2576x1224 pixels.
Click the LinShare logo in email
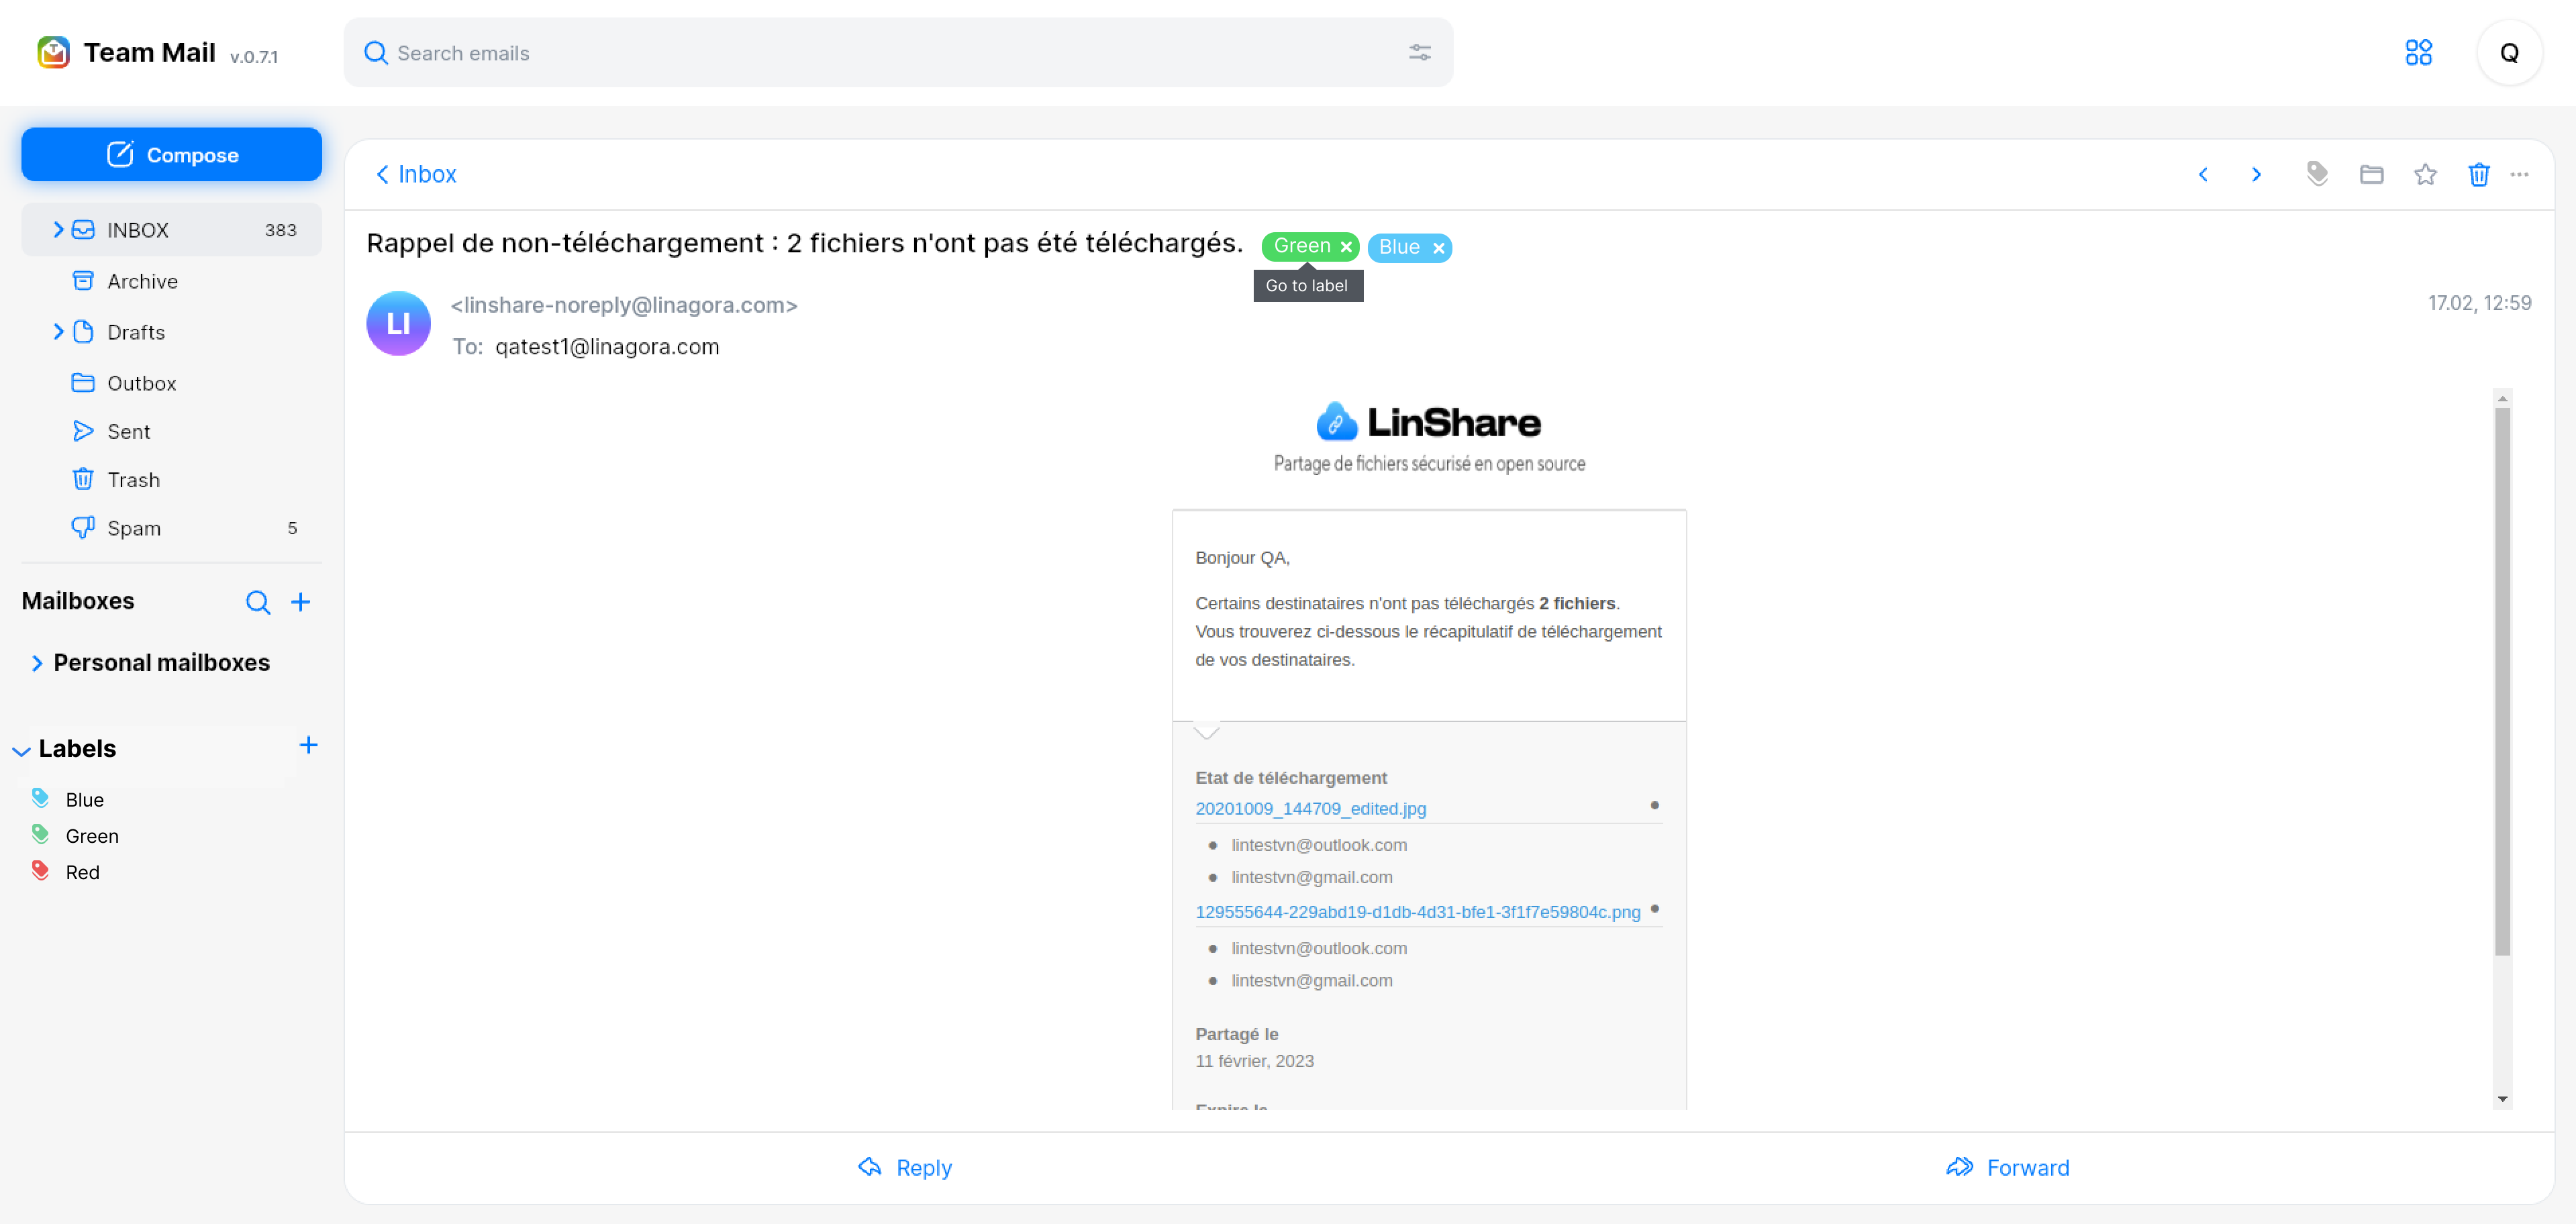(x=1428, y=422)
